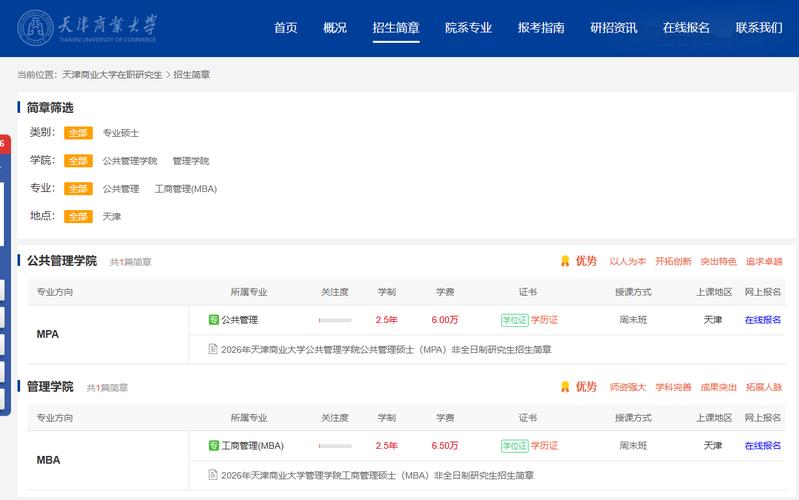Open 2026年公共管理硕士(MPA)招生简章 link
Image resolution: width=799 pixels, height=500 pixels.
point(386,350)
